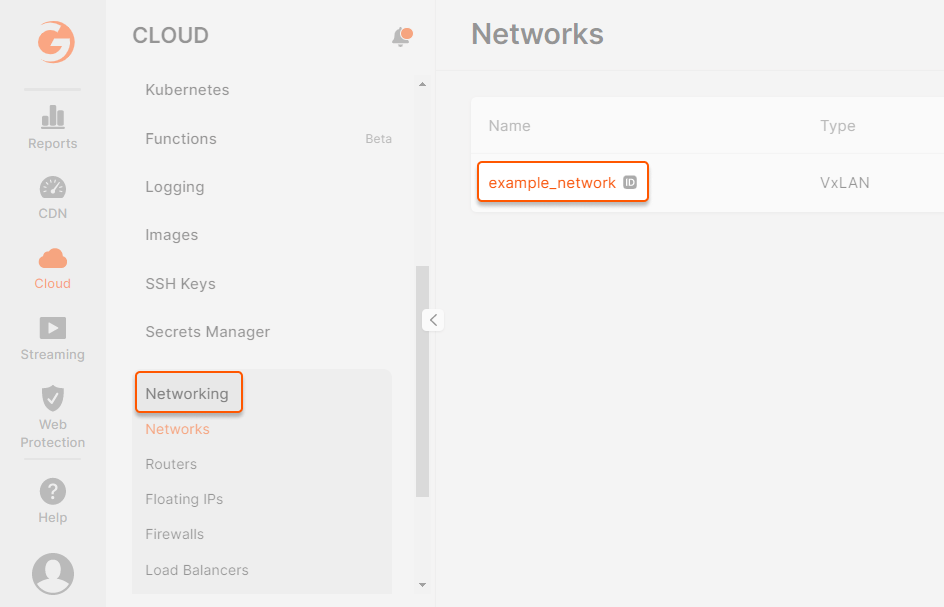The height and width of the screenshot is (607, 944).
Task: Go to Firewalls submenu
Action: click(x=175, y=534)
